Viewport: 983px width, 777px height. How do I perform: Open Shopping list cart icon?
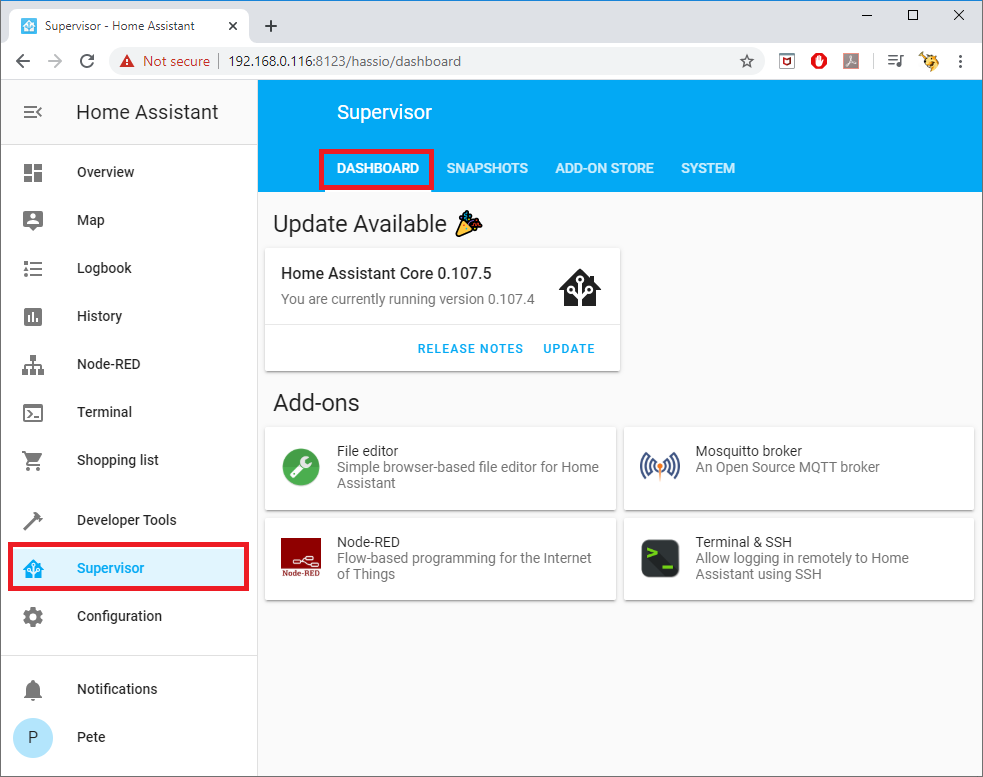[x=33, y=461]
